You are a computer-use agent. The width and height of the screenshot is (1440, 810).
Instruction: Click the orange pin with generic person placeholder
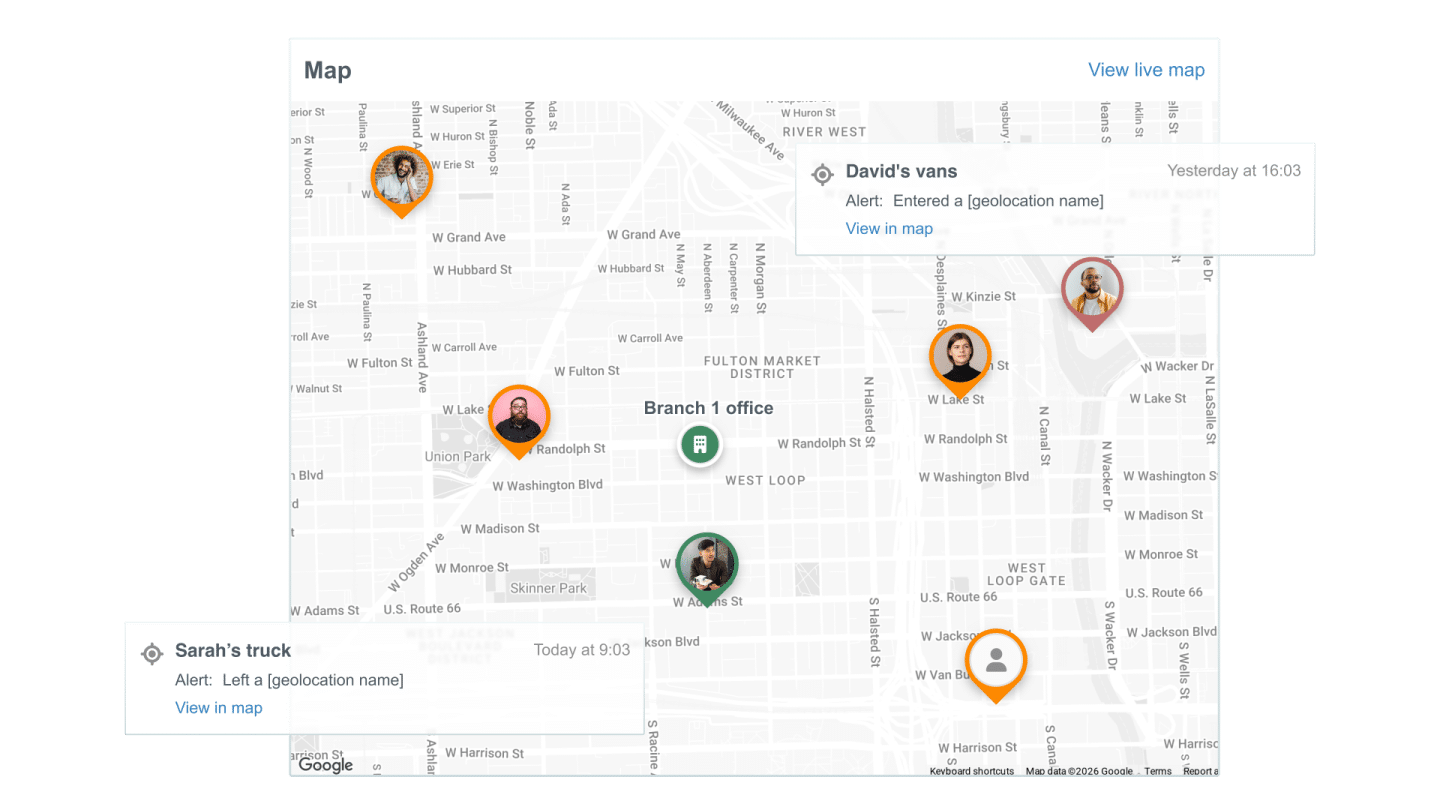point(996,664)
